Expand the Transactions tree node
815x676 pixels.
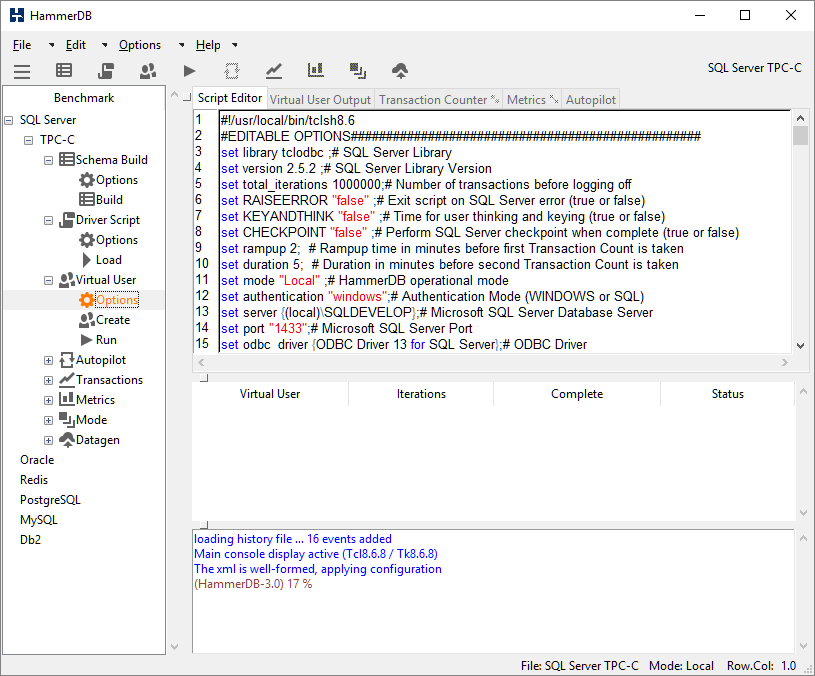click(48, 380)
